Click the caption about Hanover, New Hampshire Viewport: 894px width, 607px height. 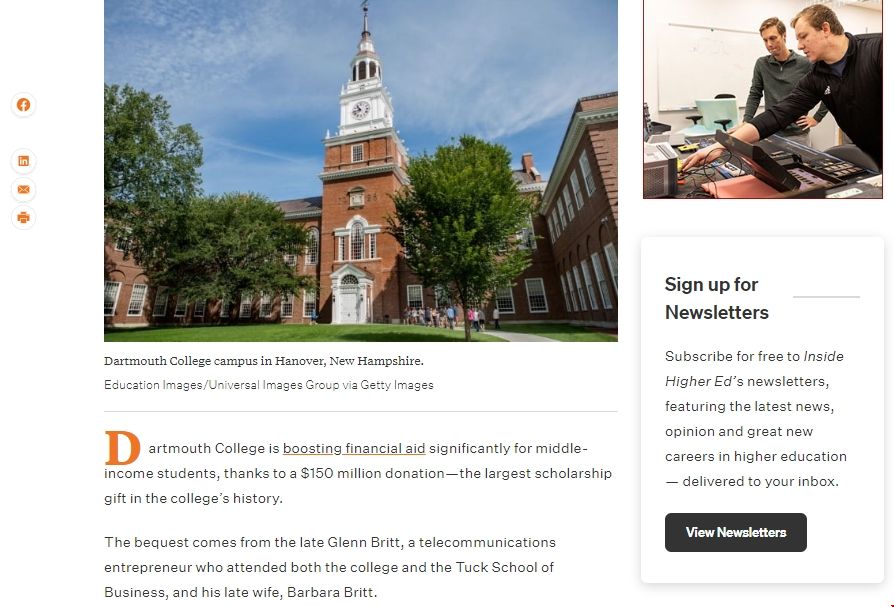pos(263,361)
